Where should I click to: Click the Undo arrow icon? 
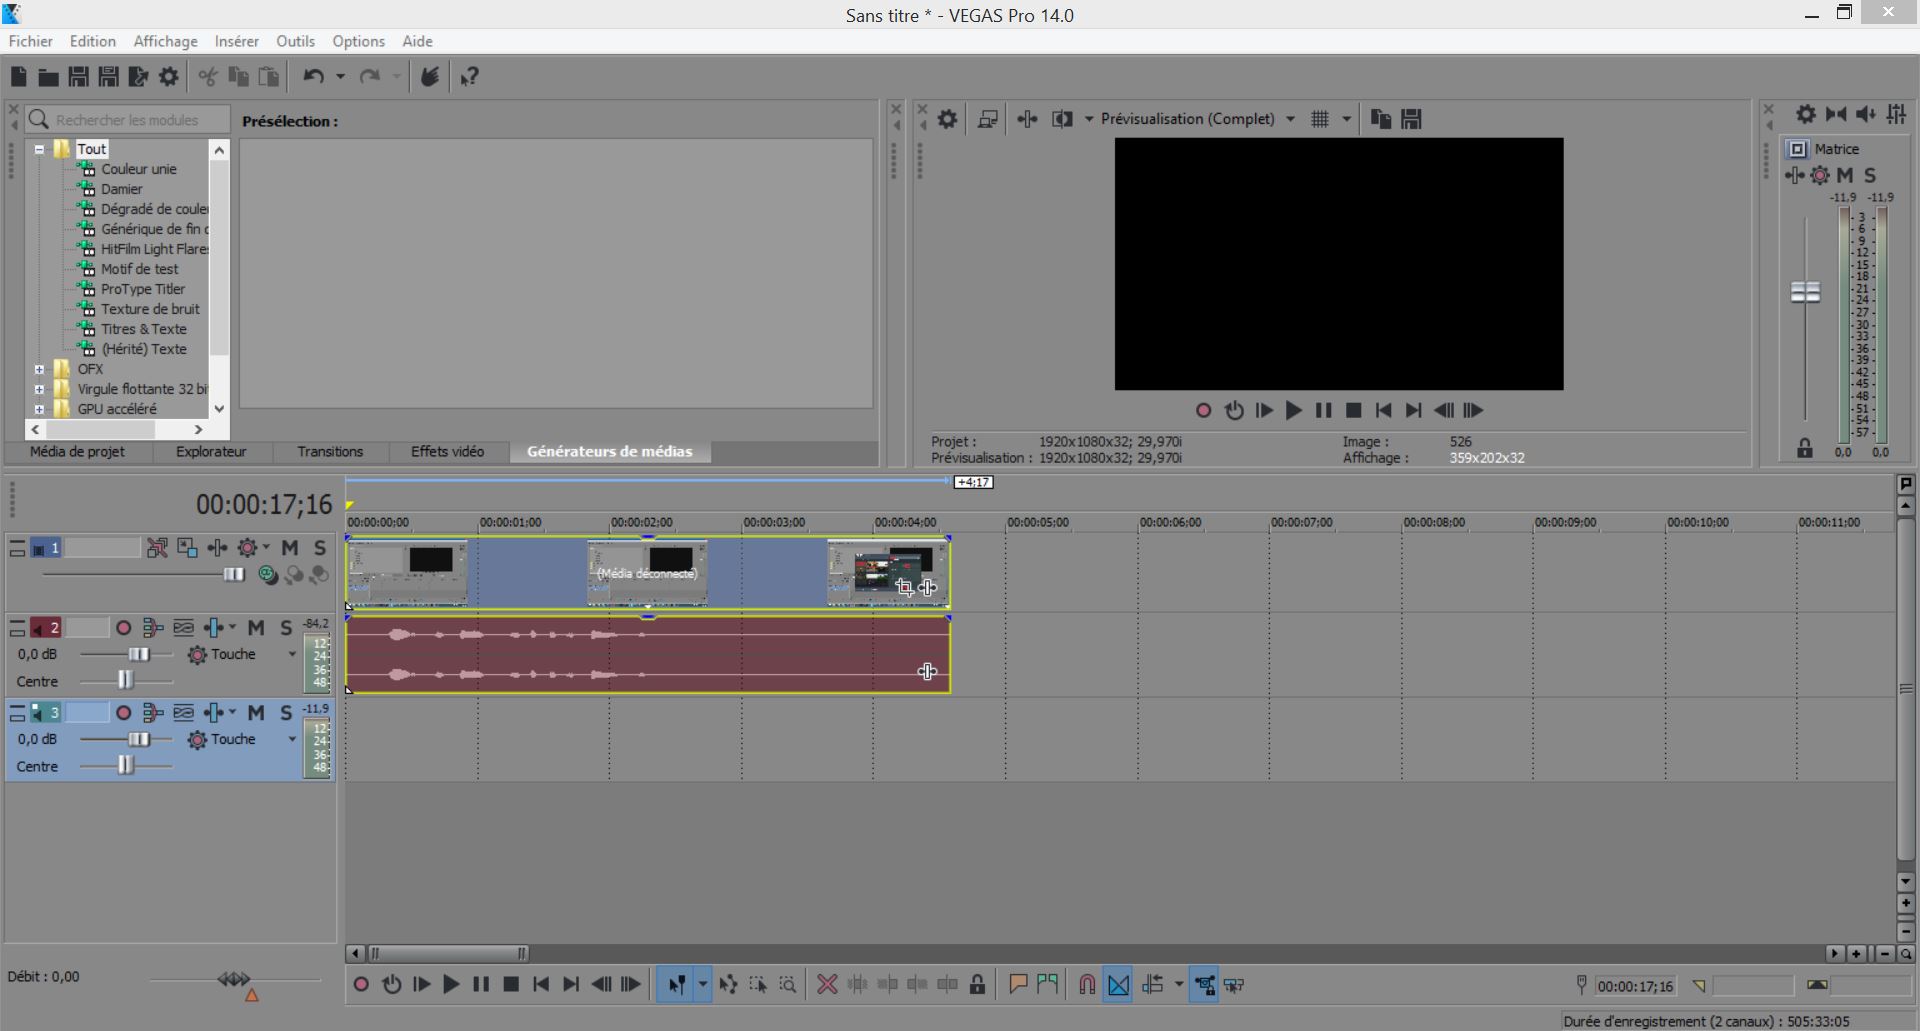(314, 77)
